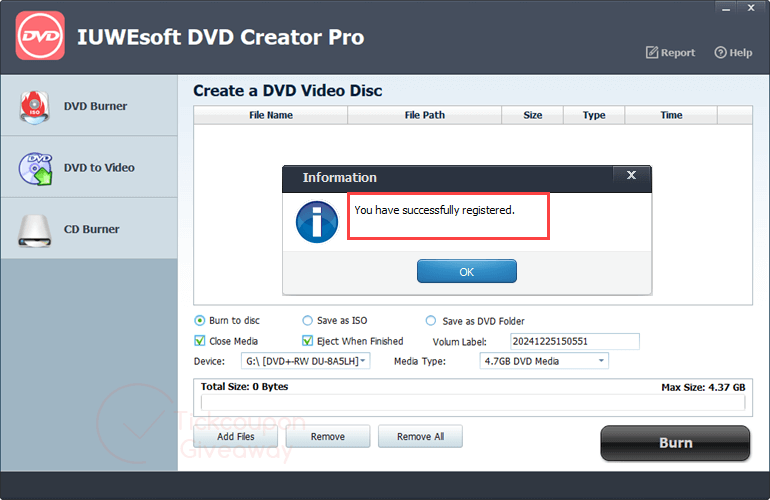Sort by File Path column header
This screenshot has height=500, width=770.
(425, 115)
